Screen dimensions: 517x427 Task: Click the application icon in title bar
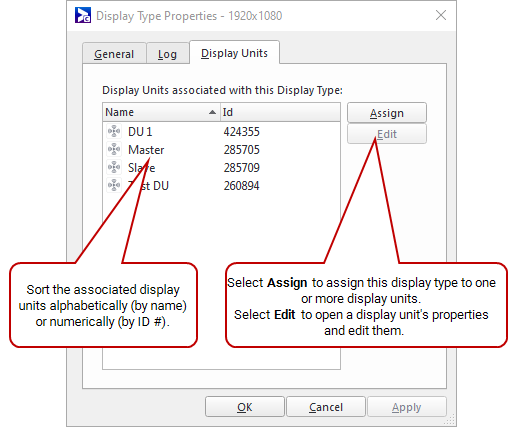(83, 15)
